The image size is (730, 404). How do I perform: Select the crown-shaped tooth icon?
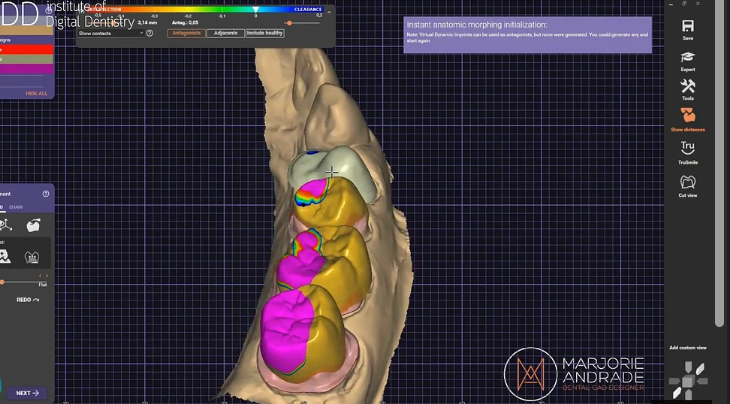click(32, 257)
